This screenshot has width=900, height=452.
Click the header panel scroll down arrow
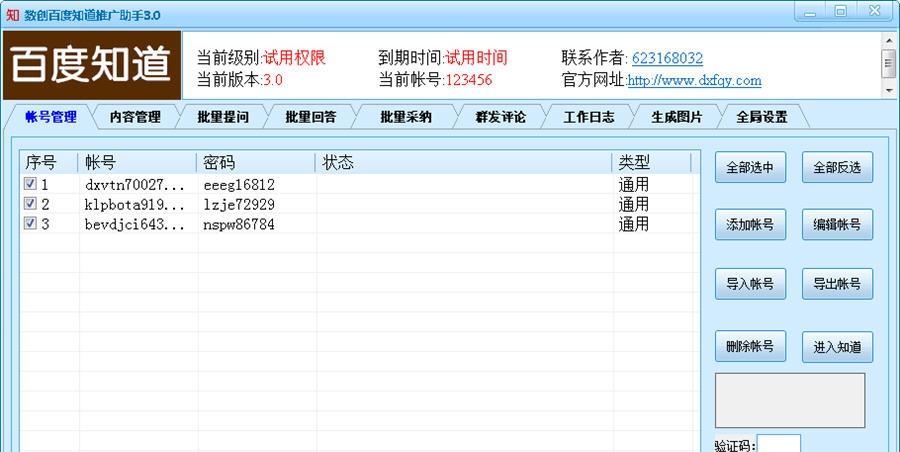coord(889,91)
